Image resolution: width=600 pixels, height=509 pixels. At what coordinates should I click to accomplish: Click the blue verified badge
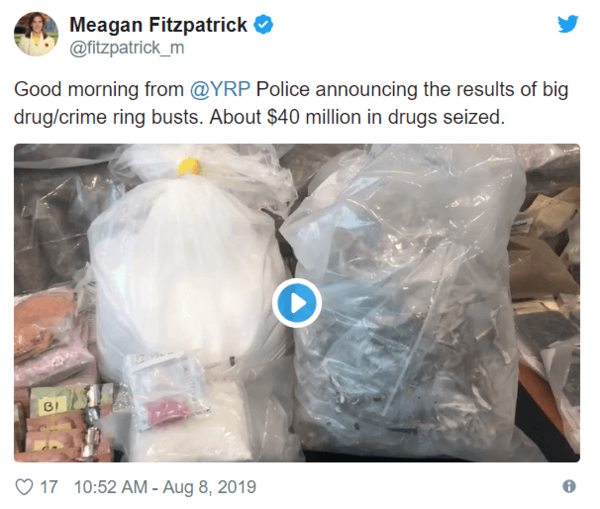(x=264, y=24)
